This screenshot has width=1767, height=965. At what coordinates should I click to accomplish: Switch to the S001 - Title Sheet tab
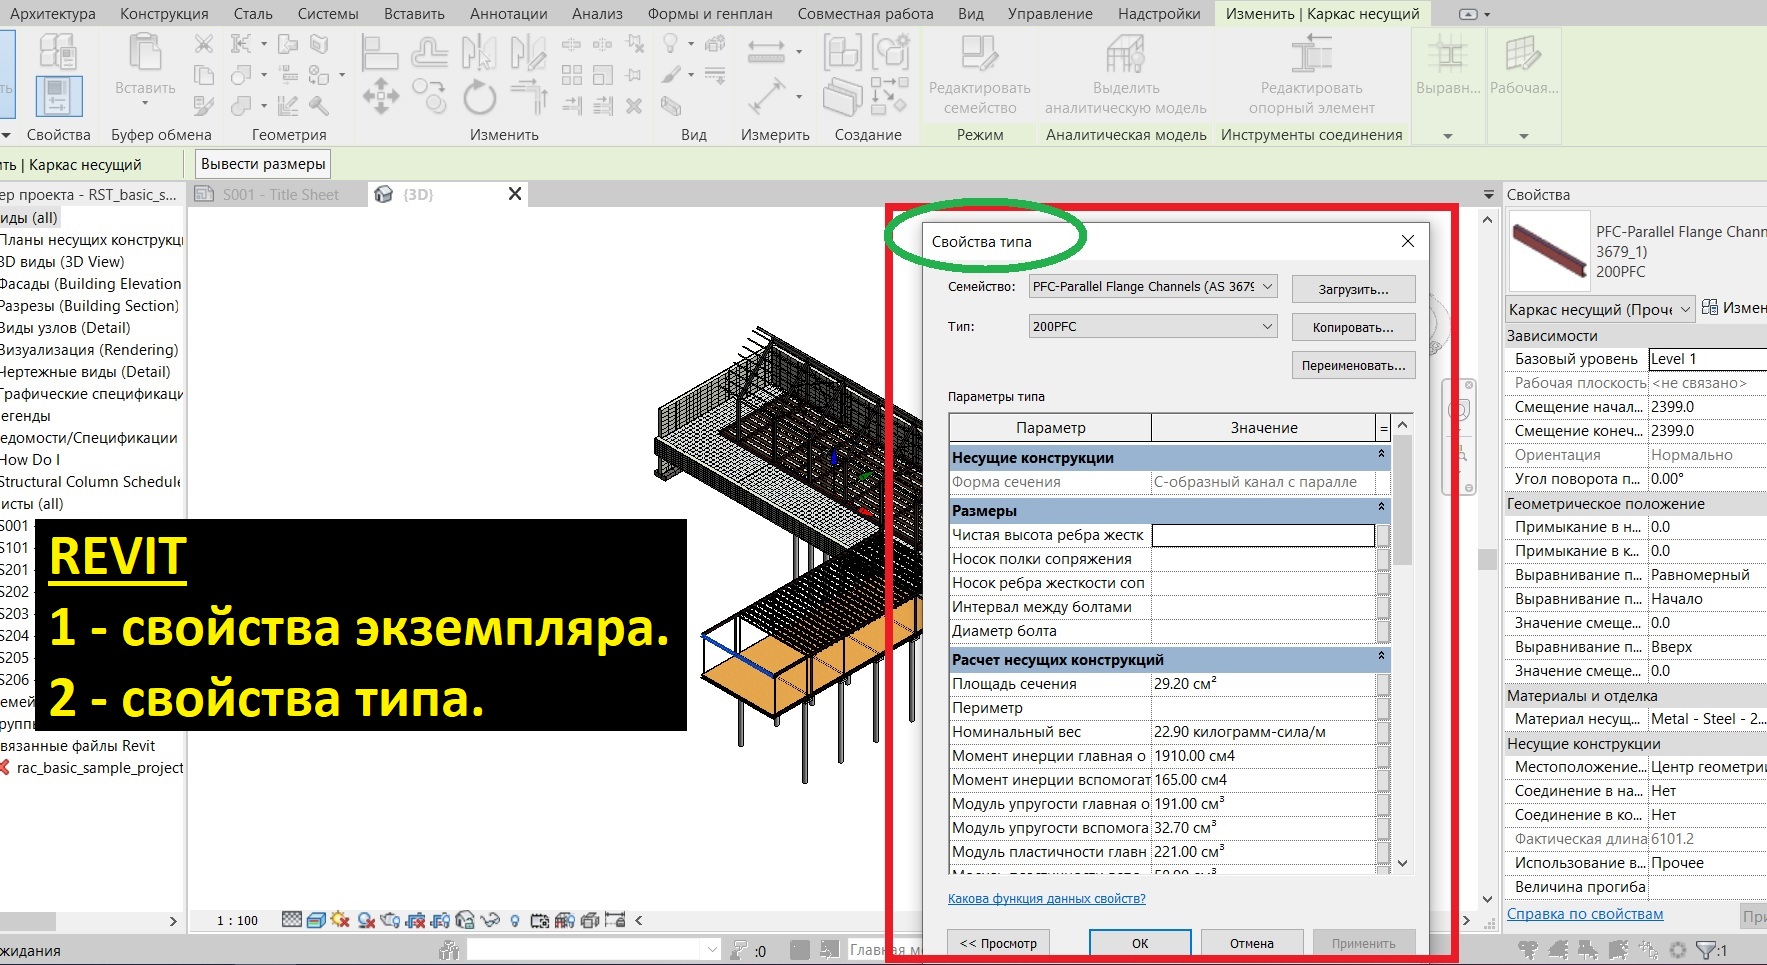click(x=280, y=193)
